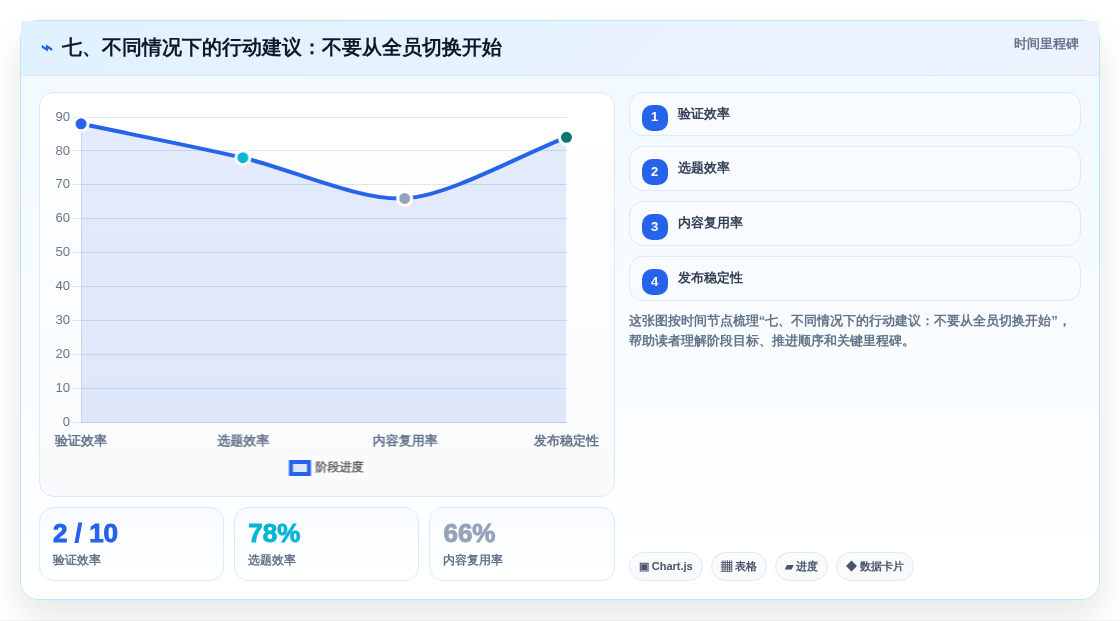
Task: Click the x-axis label 发布稳定性
Action: [x=566, y=441]
